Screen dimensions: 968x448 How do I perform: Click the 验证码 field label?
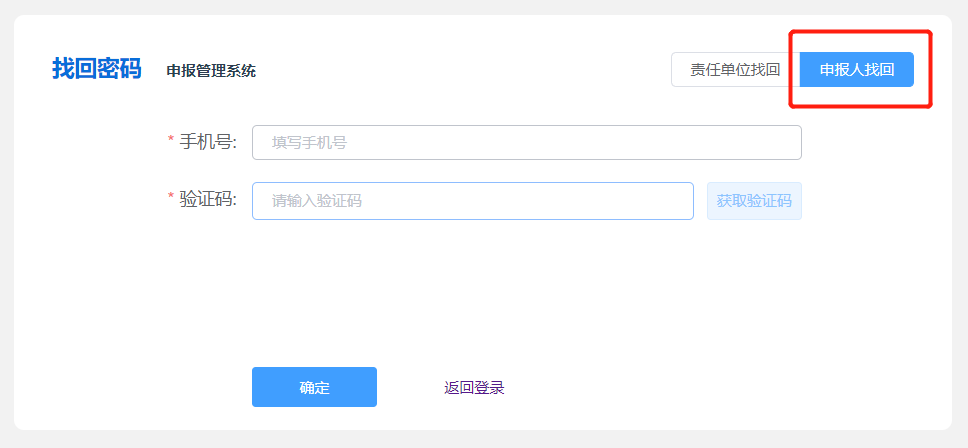point(208,200)
